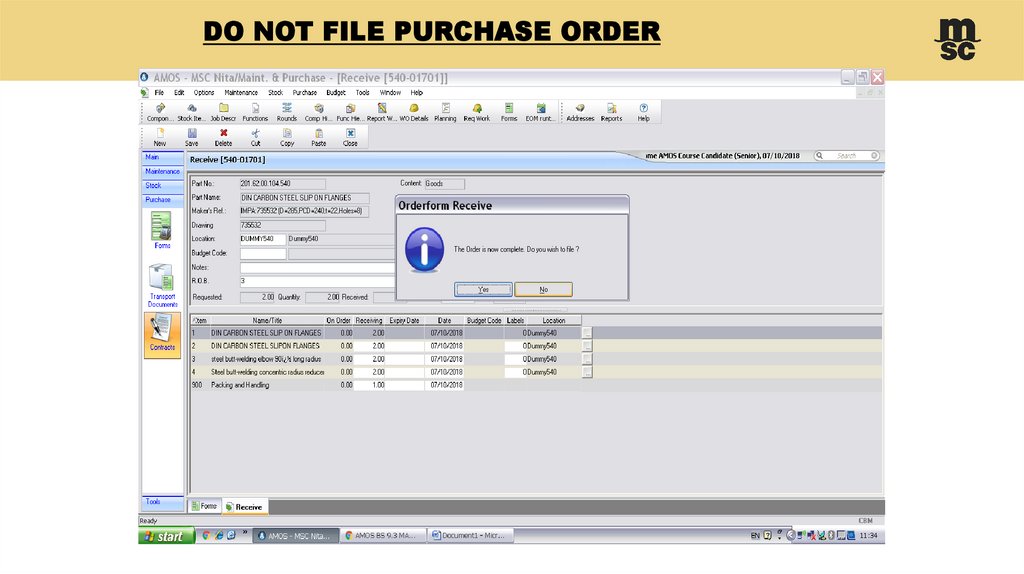This screenshot has width=1024, height=574.
Task: Select Contracts in the Purchase sidebar
Action: pyautogui.click(x=161, y=334)
